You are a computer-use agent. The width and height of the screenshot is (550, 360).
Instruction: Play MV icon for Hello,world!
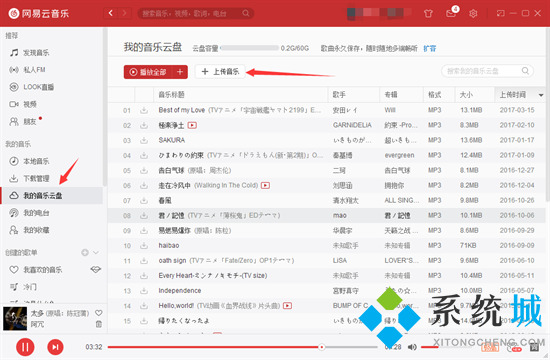click(288, 306)
